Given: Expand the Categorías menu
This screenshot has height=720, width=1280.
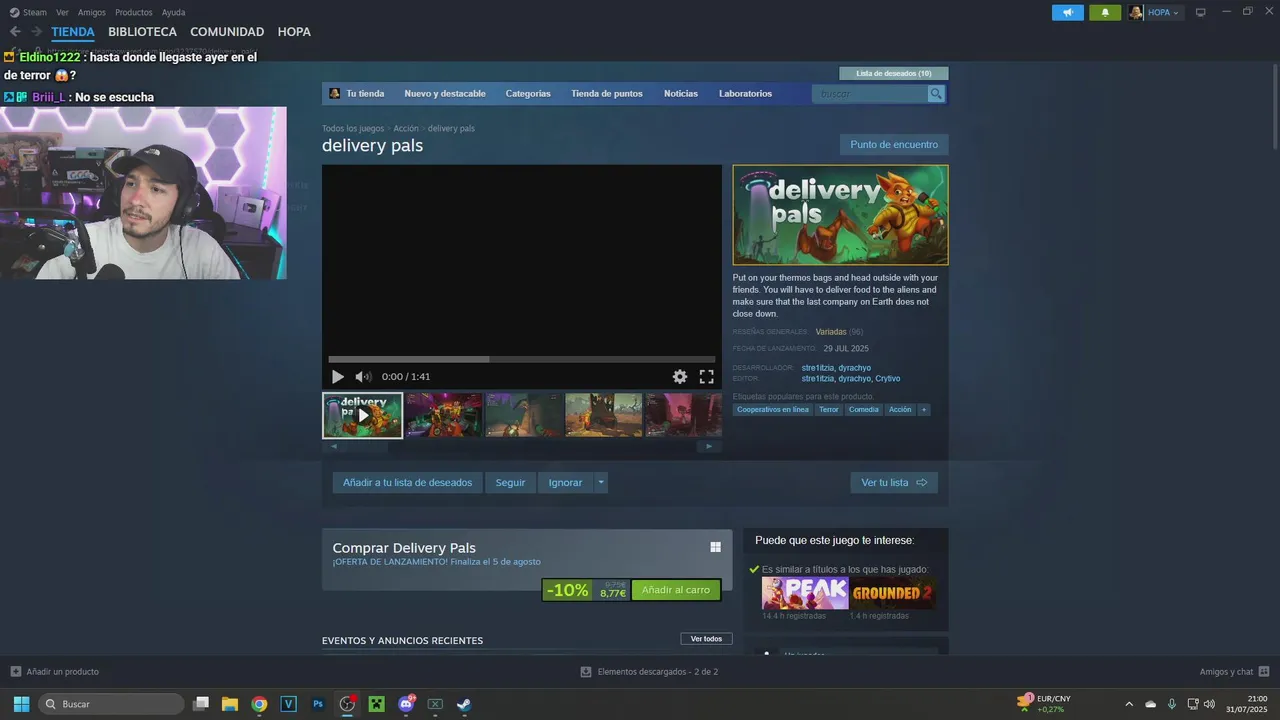Looking at the screenshot, I should coord(528,93).
